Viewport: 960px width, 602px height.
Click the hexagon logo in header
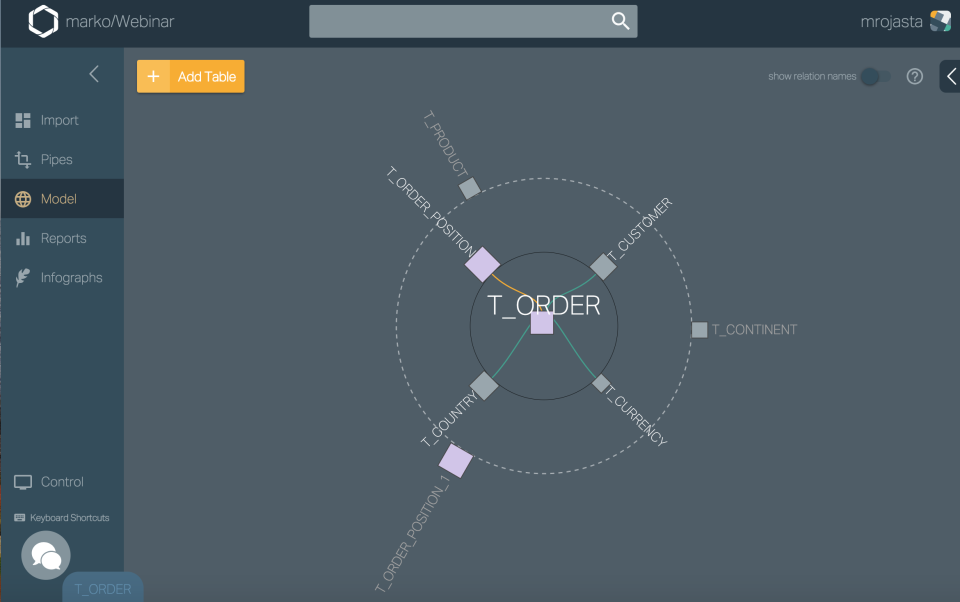tap(43, 21)
